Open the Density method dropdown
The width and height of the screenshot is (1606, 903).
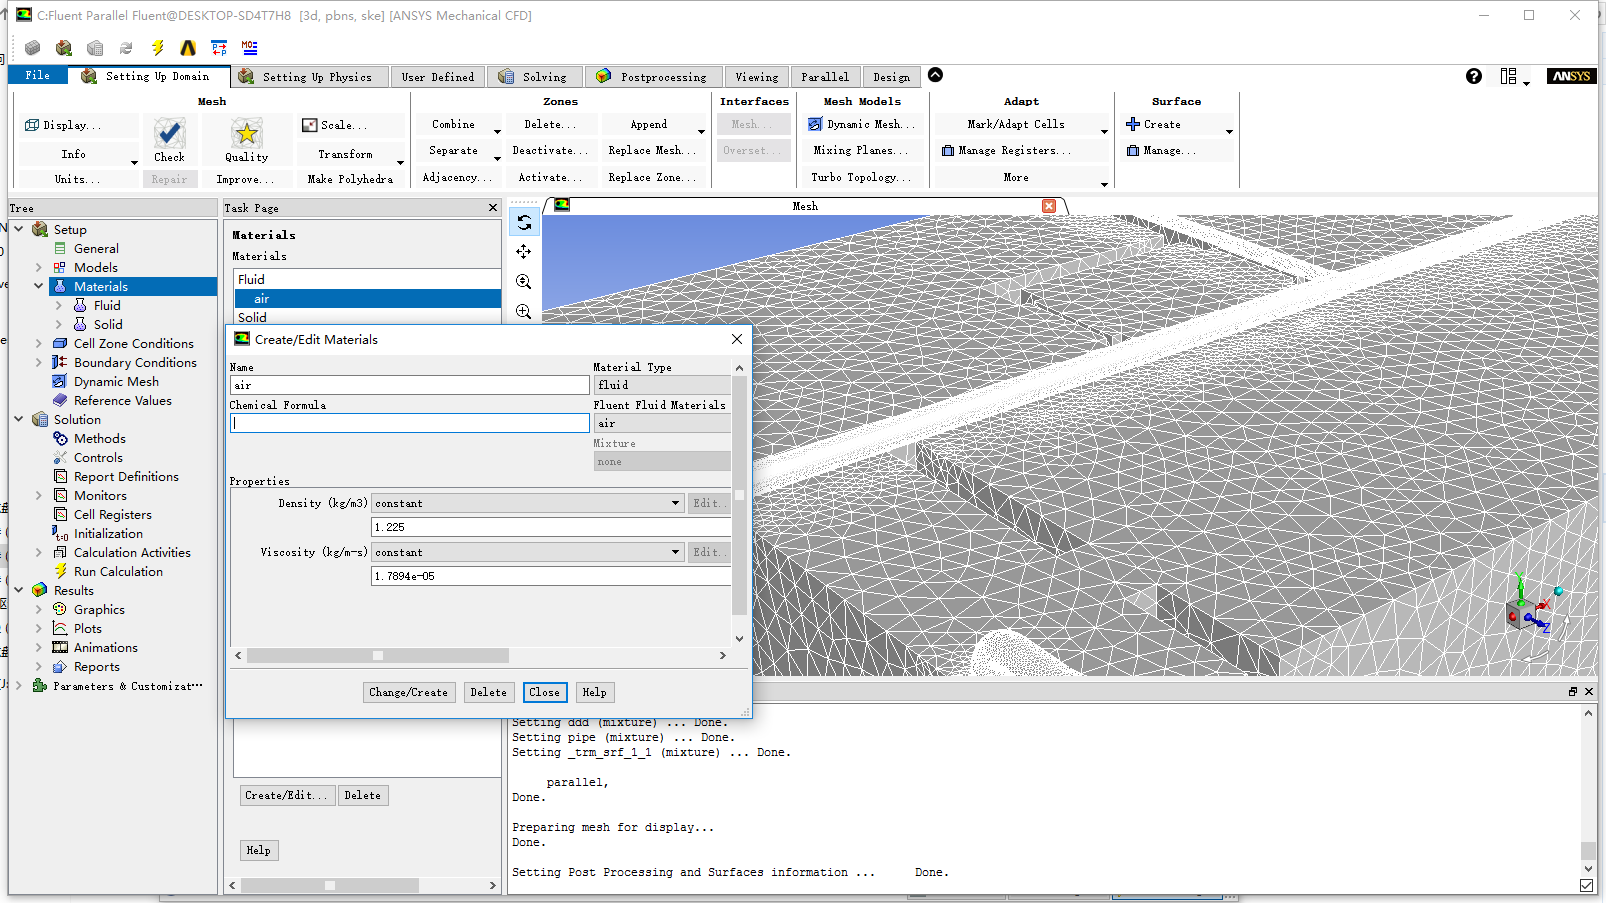coord(675,503)
